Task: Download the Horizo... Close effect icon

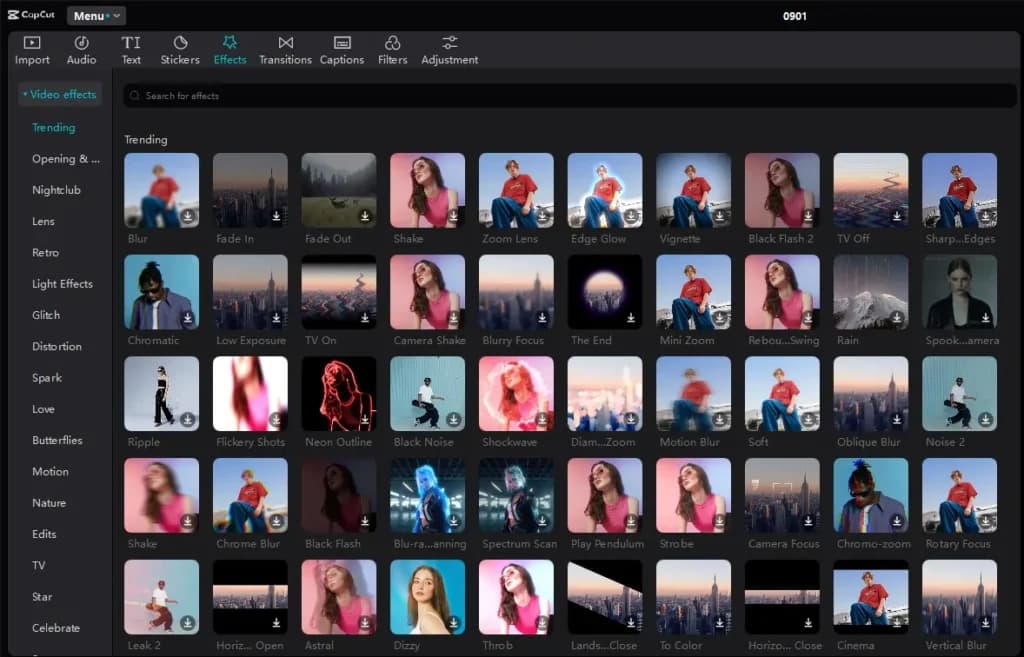Action: click(808, 622)
